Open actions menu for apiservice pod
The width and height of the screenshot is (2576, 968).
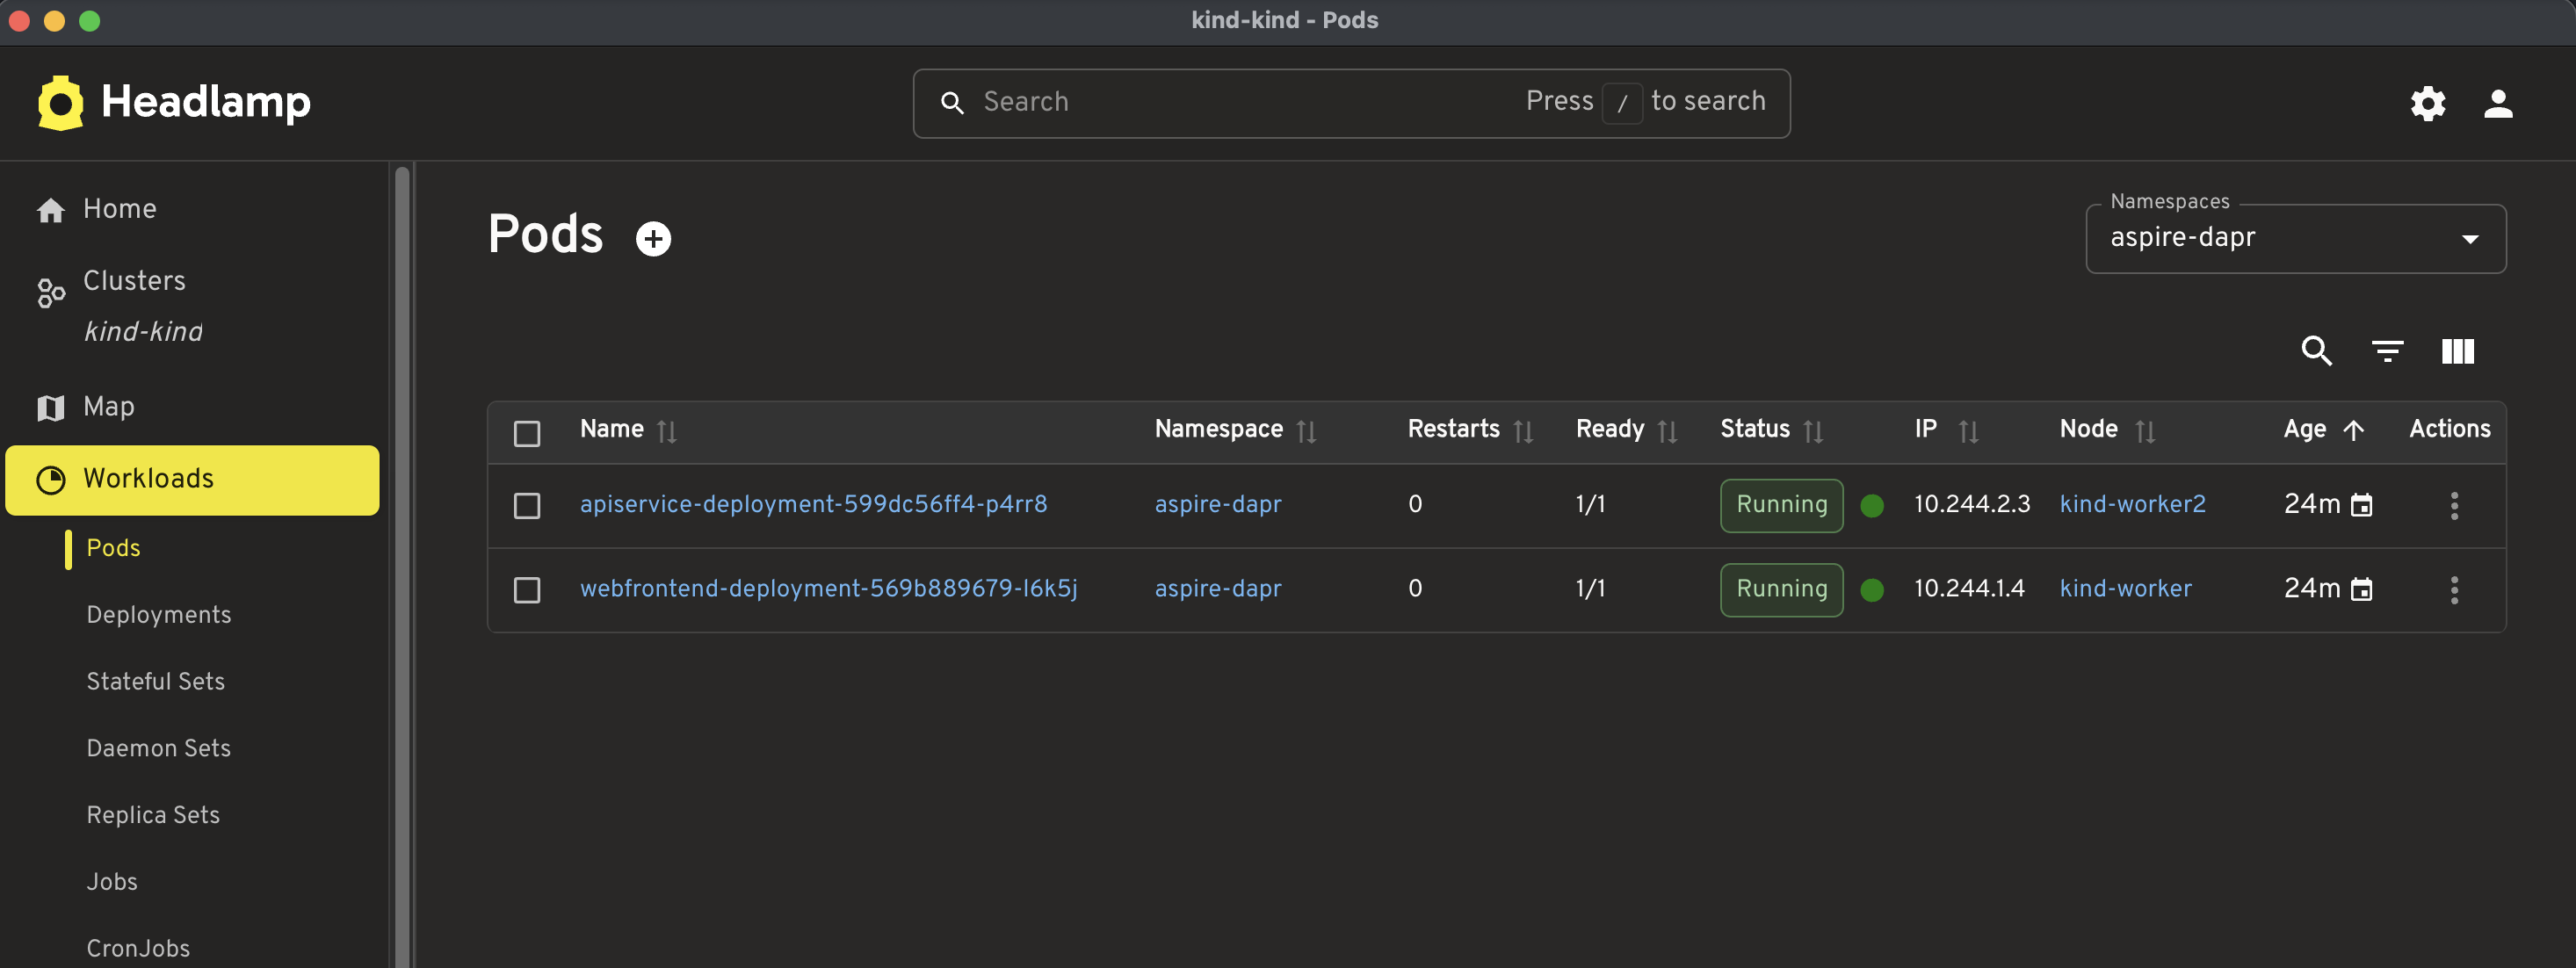[2453, 505]
